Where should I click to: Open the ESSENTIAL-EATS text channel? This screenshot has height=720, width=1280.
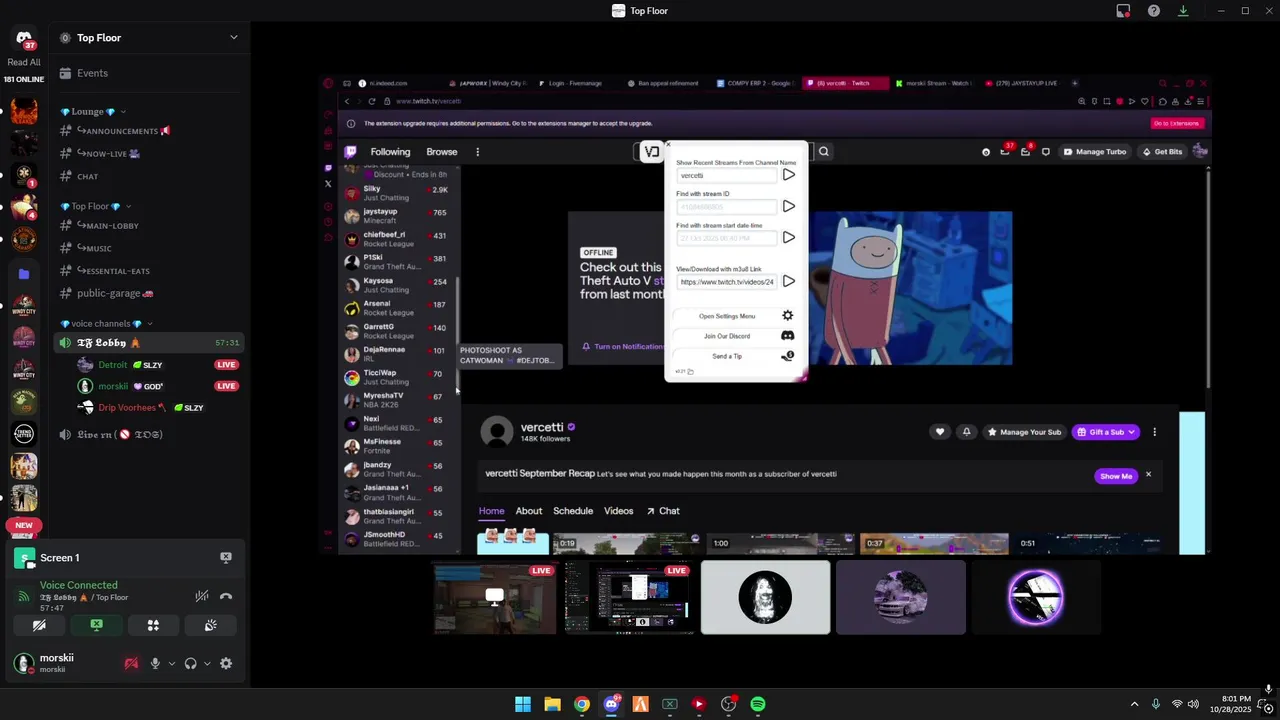pos(150,271)
